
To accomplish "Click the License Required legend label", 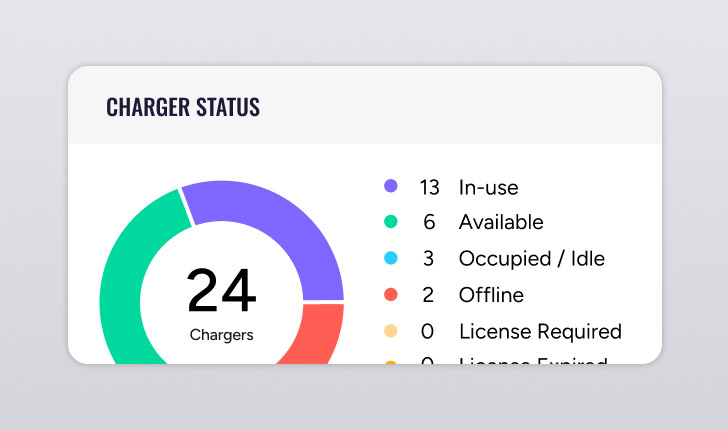I will (540, 332).
